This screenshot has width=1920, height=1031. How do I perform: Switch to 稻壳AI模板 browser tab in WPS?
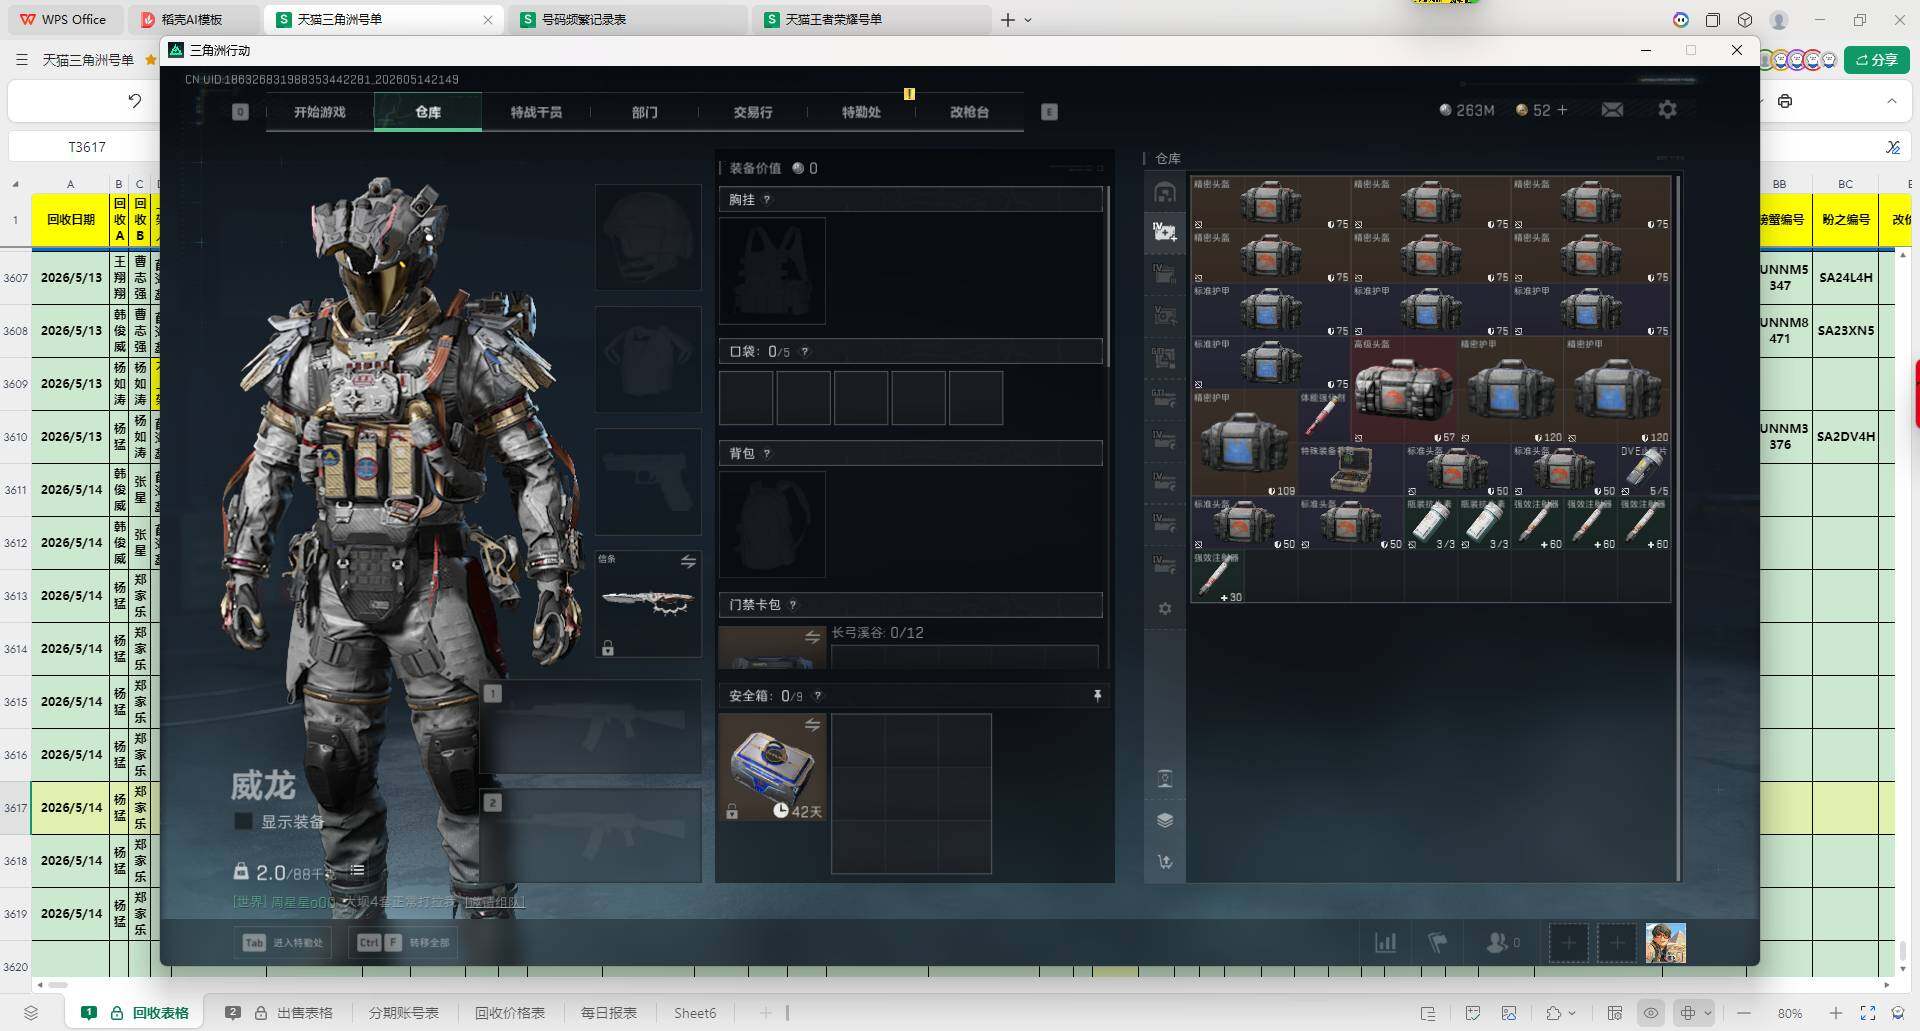click(x=193, y=19)
